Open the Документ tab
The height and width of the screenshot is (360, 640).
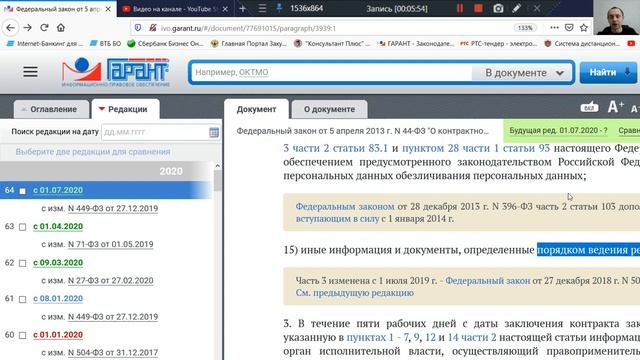click(x=256, y=109)
